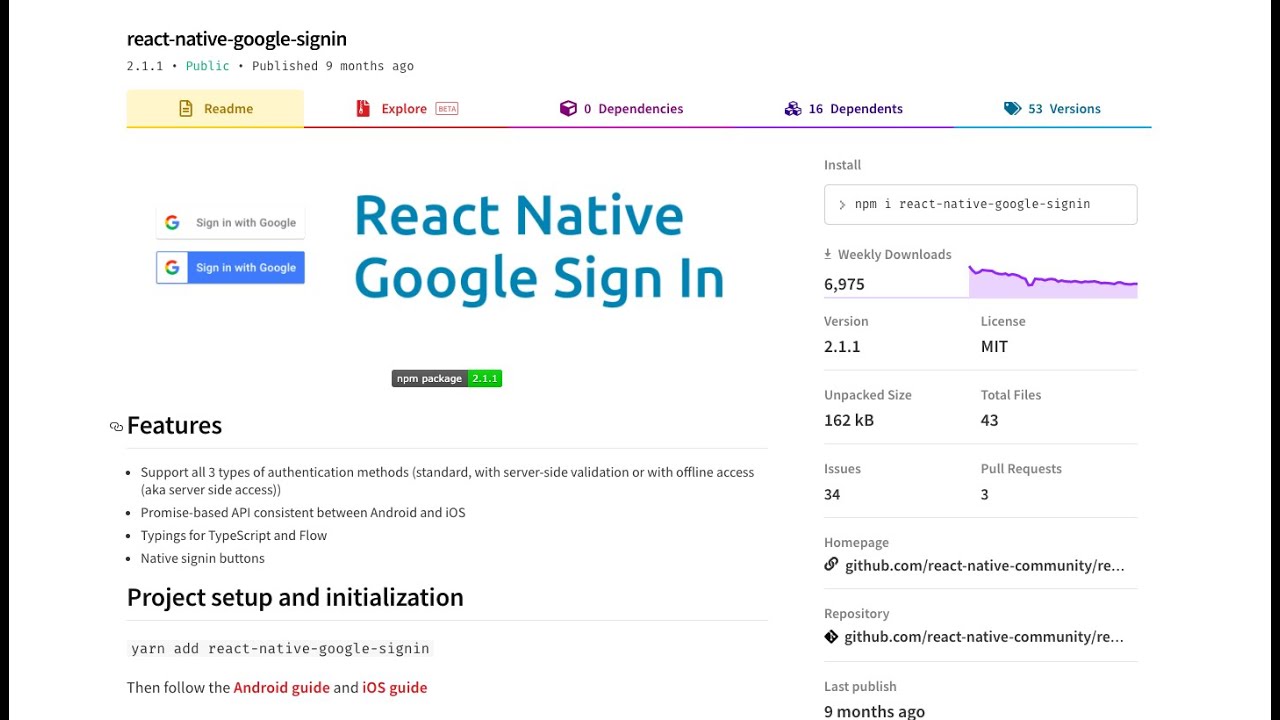The width and height of the screenshot is (1280, 720).
Task: Open the 53 Versions tab
Action: click(1052, 109)
